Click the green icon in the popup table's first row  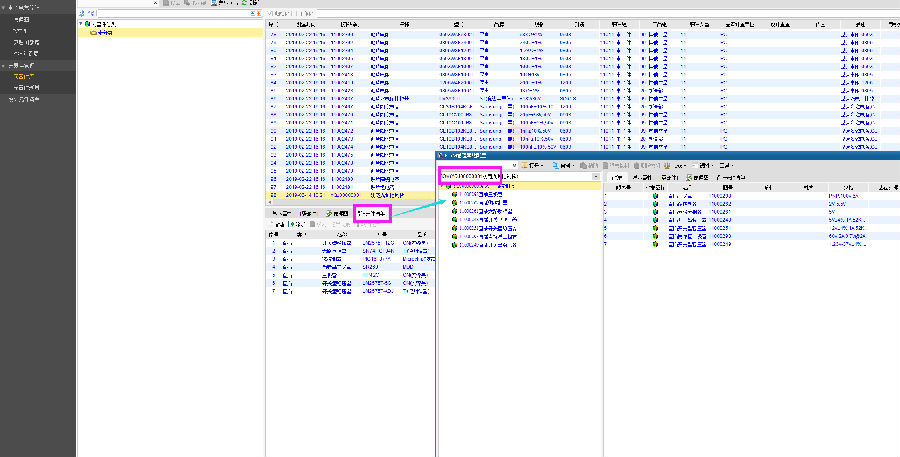point(656,196)
